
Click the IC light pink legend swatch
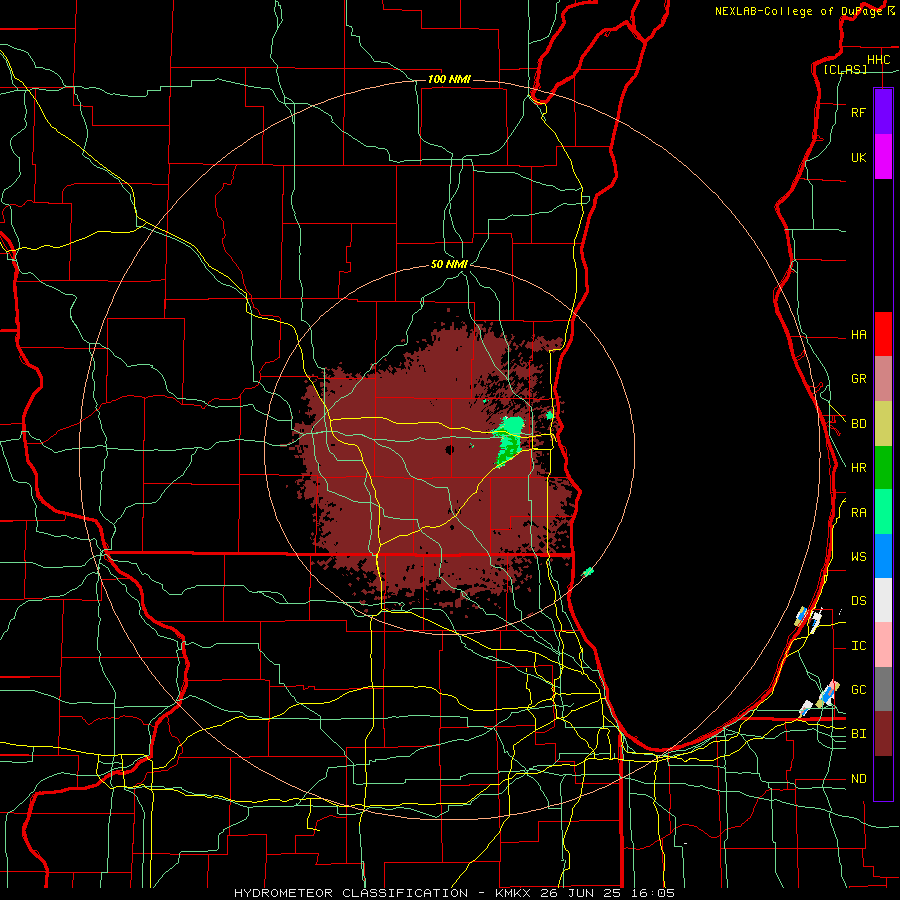(x=883, y=645)
